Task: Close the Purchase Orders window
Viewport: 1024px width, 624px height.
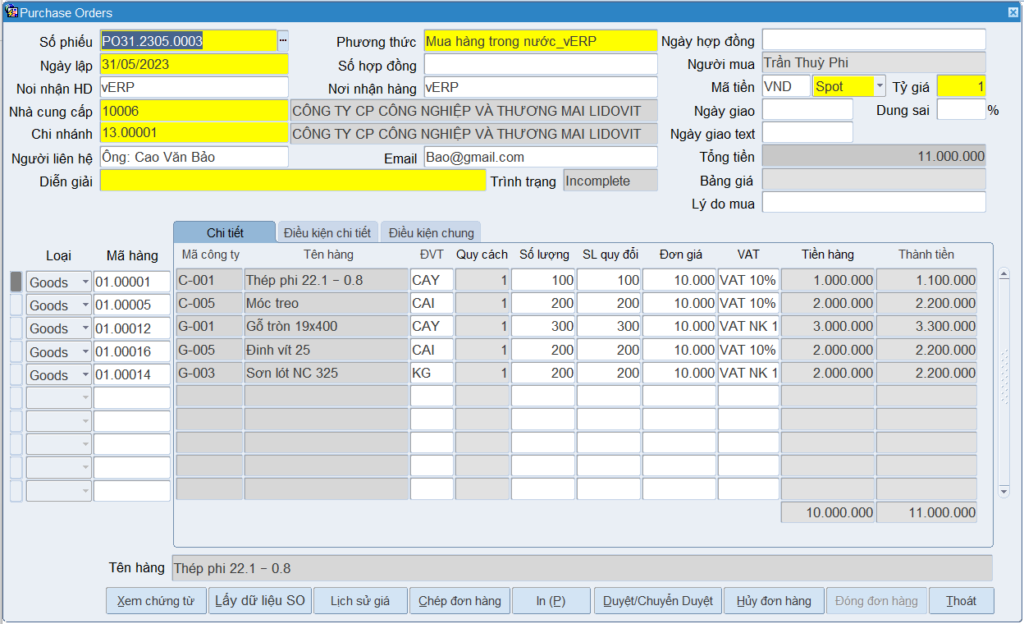Action: coord(1013,12)
